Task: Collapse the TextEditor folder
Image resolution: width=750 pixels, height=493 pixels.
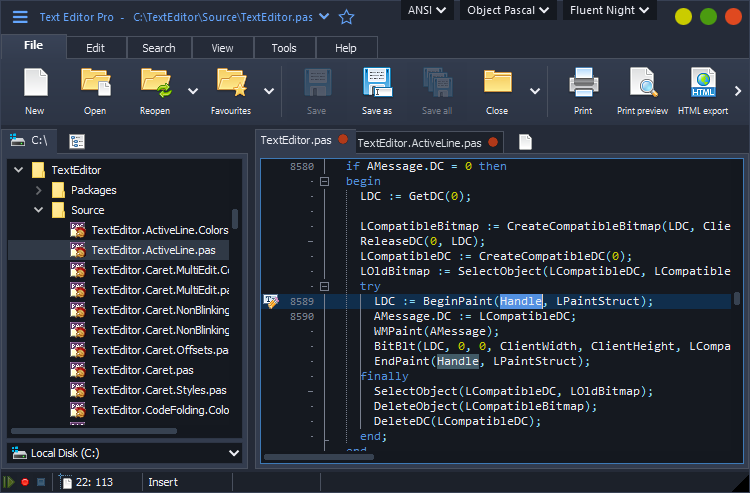Action: coord(19,169)
